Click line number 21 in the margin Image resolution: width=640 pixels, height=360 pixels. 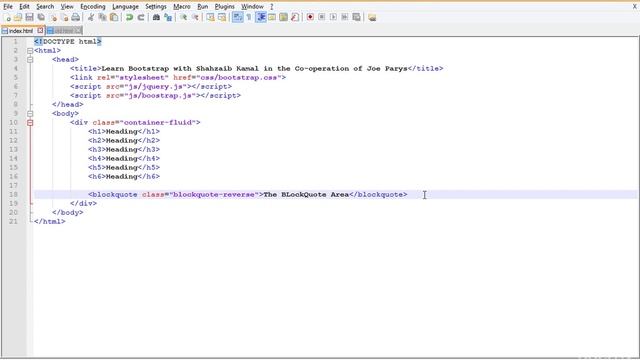click(13, 221)
